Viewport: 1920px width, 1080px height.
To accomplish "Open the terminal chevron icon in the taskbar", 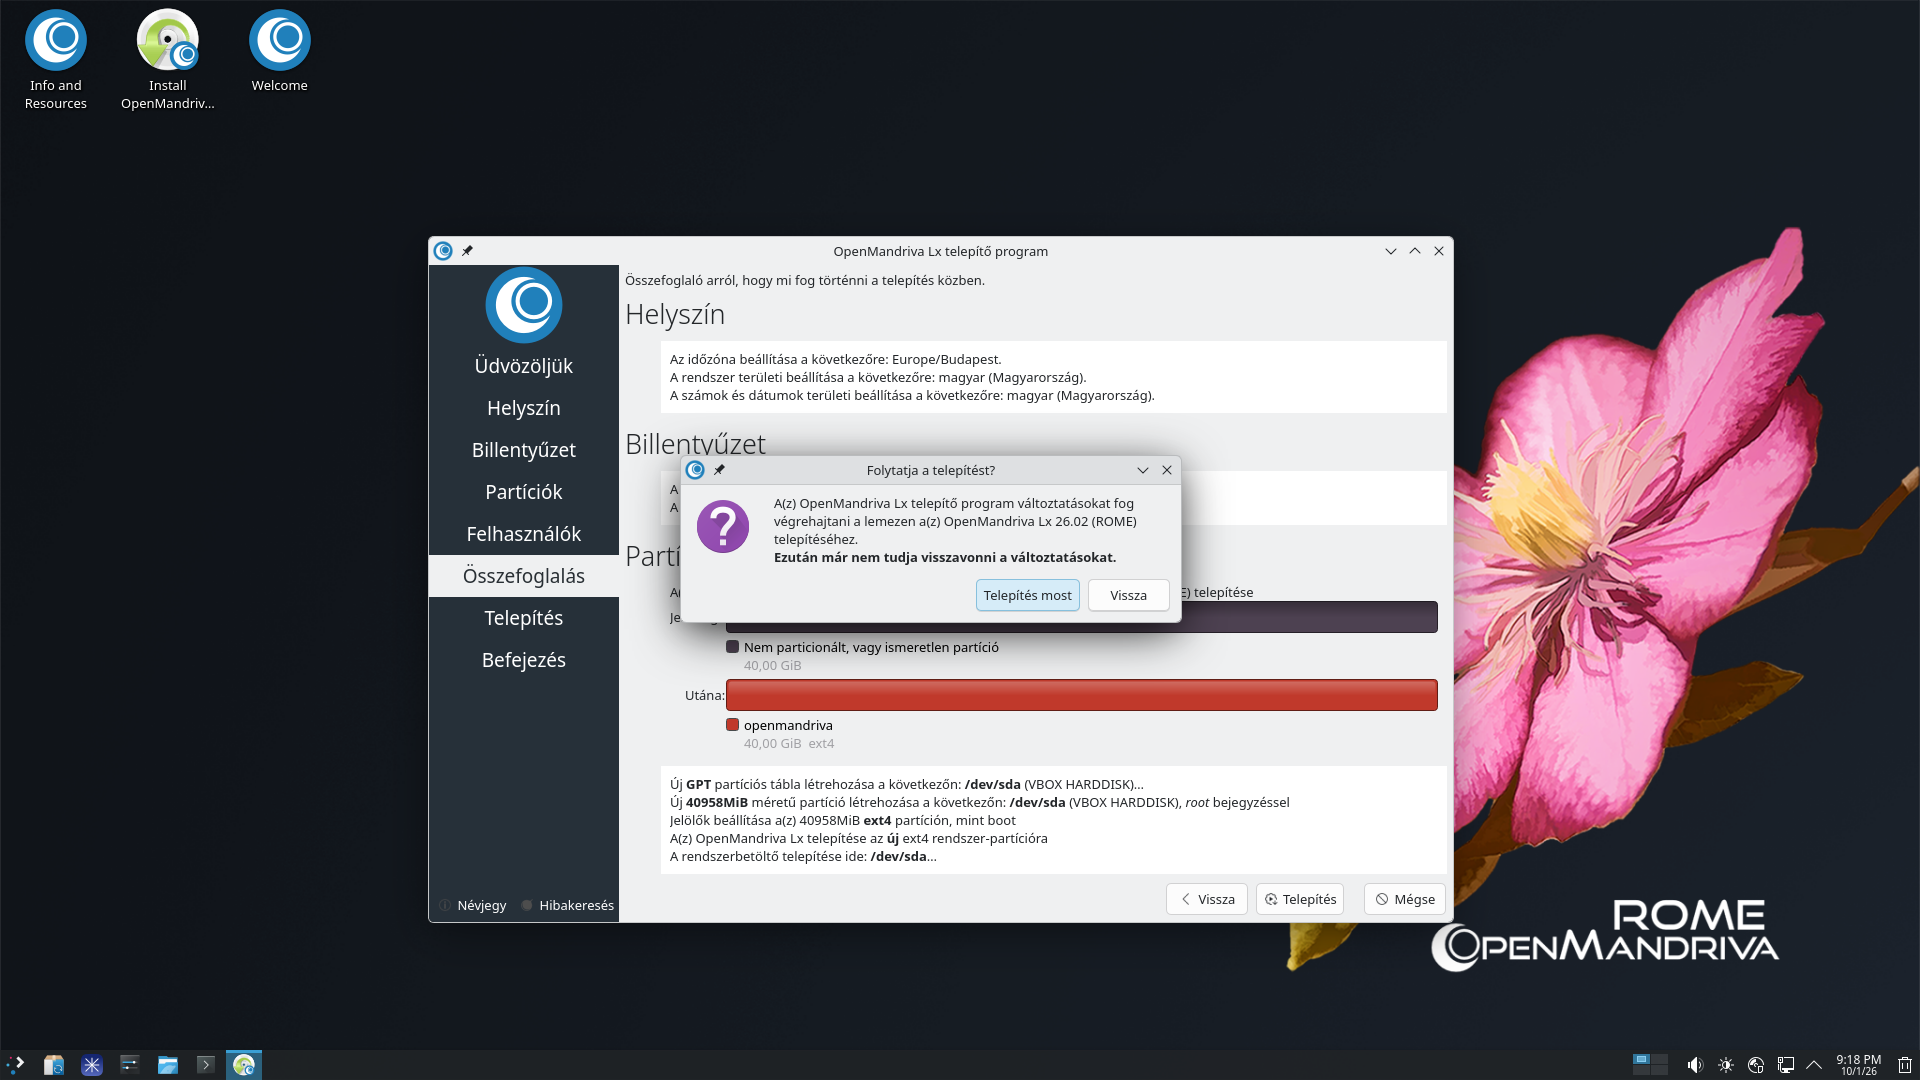I will 205,1065.
